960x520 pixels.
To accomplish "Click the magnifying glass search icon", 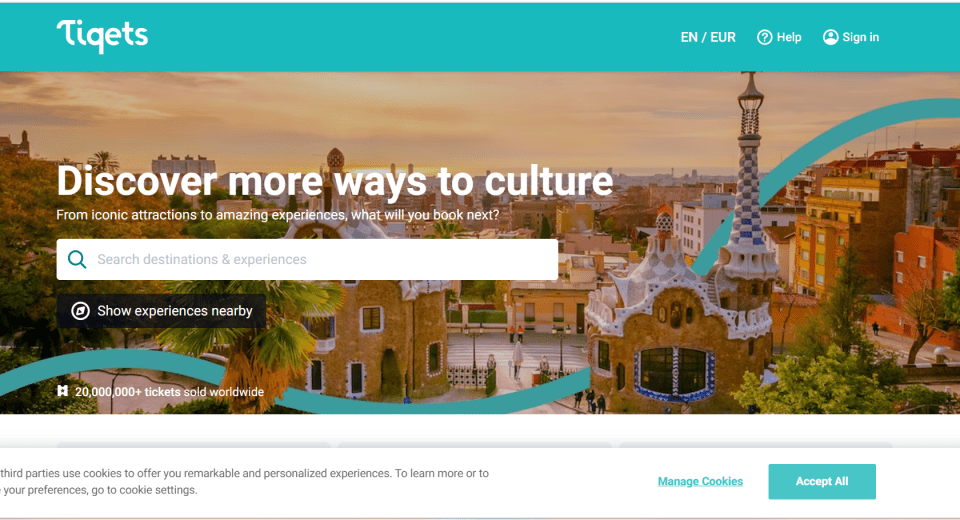I will (77, 259).
